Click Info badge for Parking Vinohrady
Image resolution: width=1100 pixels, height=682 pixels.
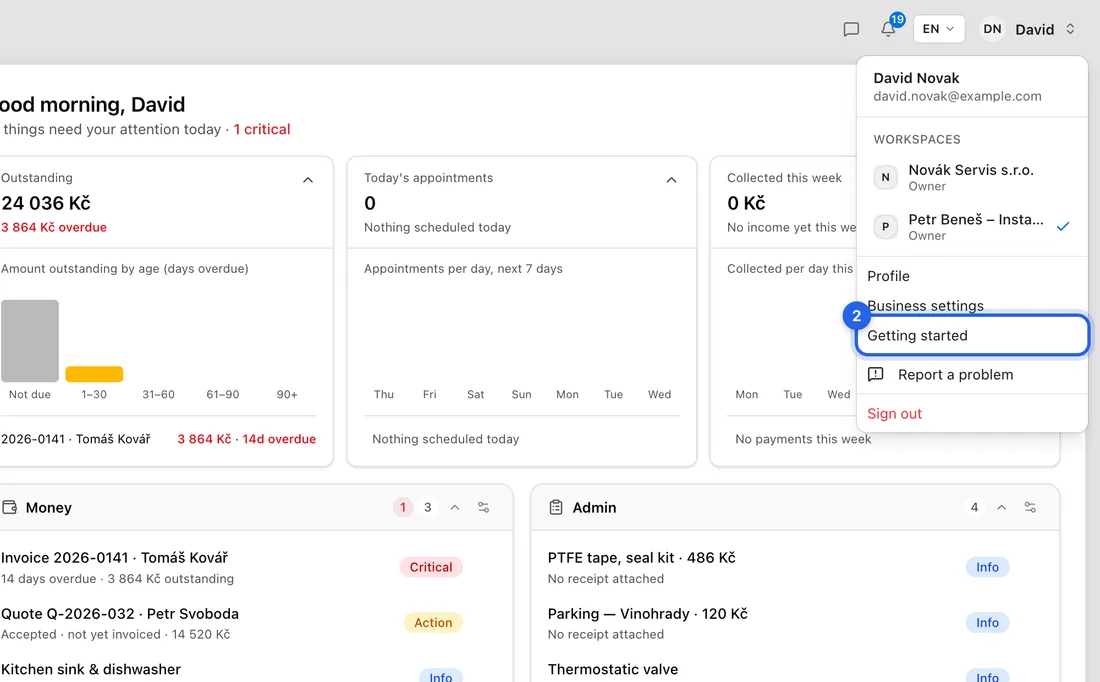coord(987,622)
